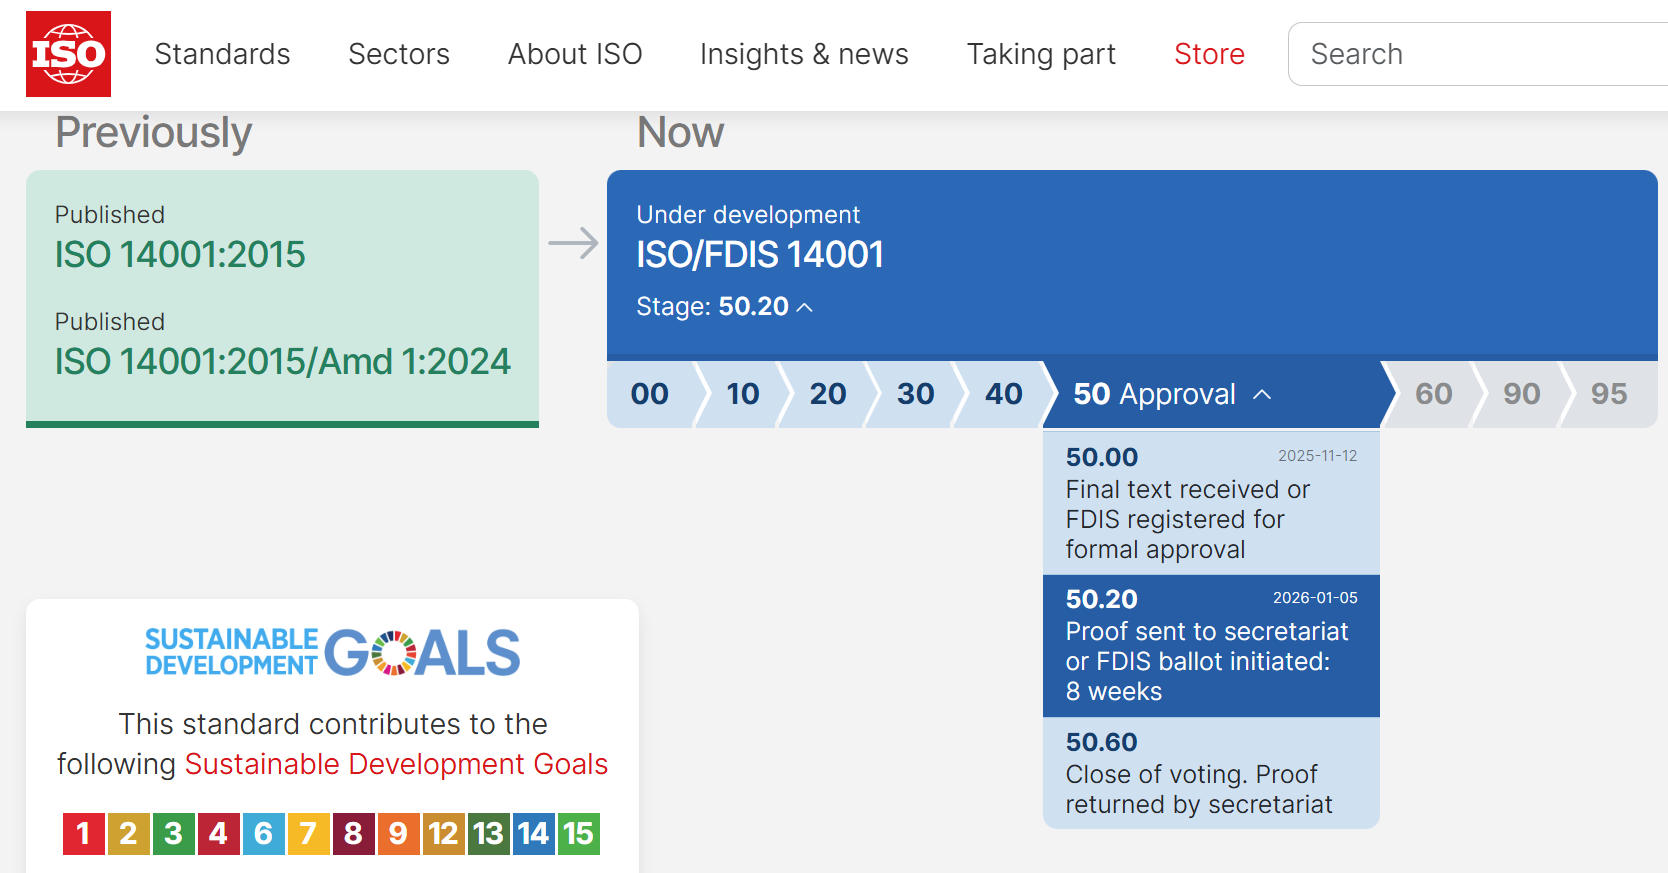Viewport: 1668px width, 873px height.
Task: Go to the Store link
Action: (x=1209, y=54)
